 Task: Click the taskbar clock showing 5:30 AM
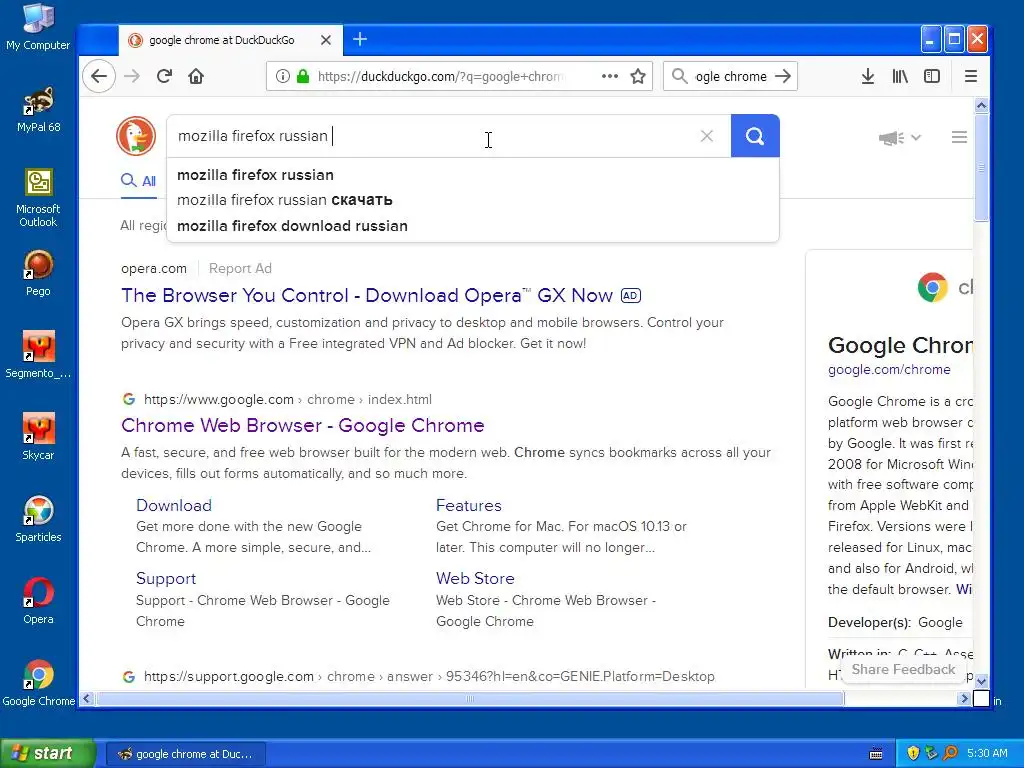(987, 753)
